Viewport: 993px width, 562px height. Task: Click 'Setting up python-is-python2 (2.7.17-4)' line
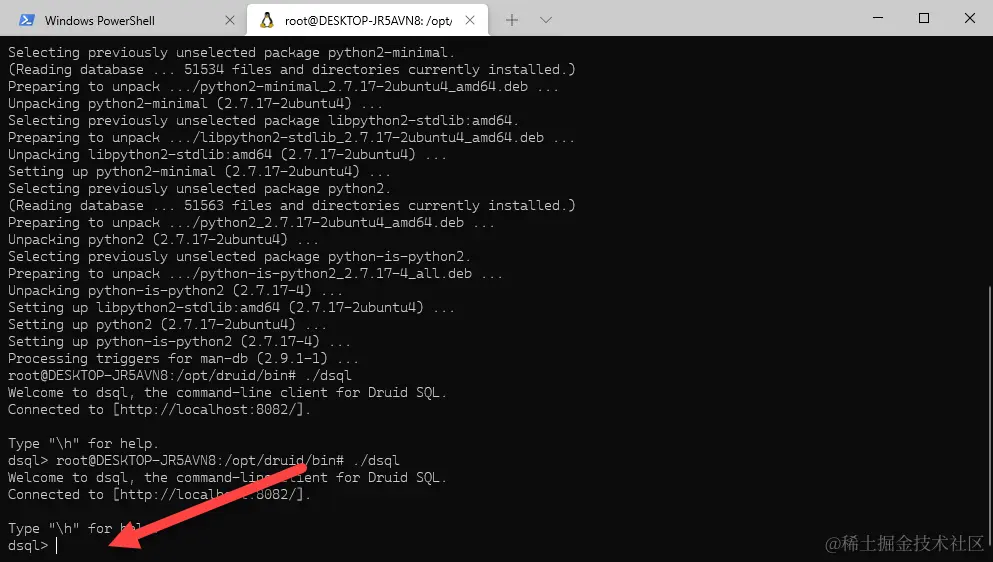(179, 342)
